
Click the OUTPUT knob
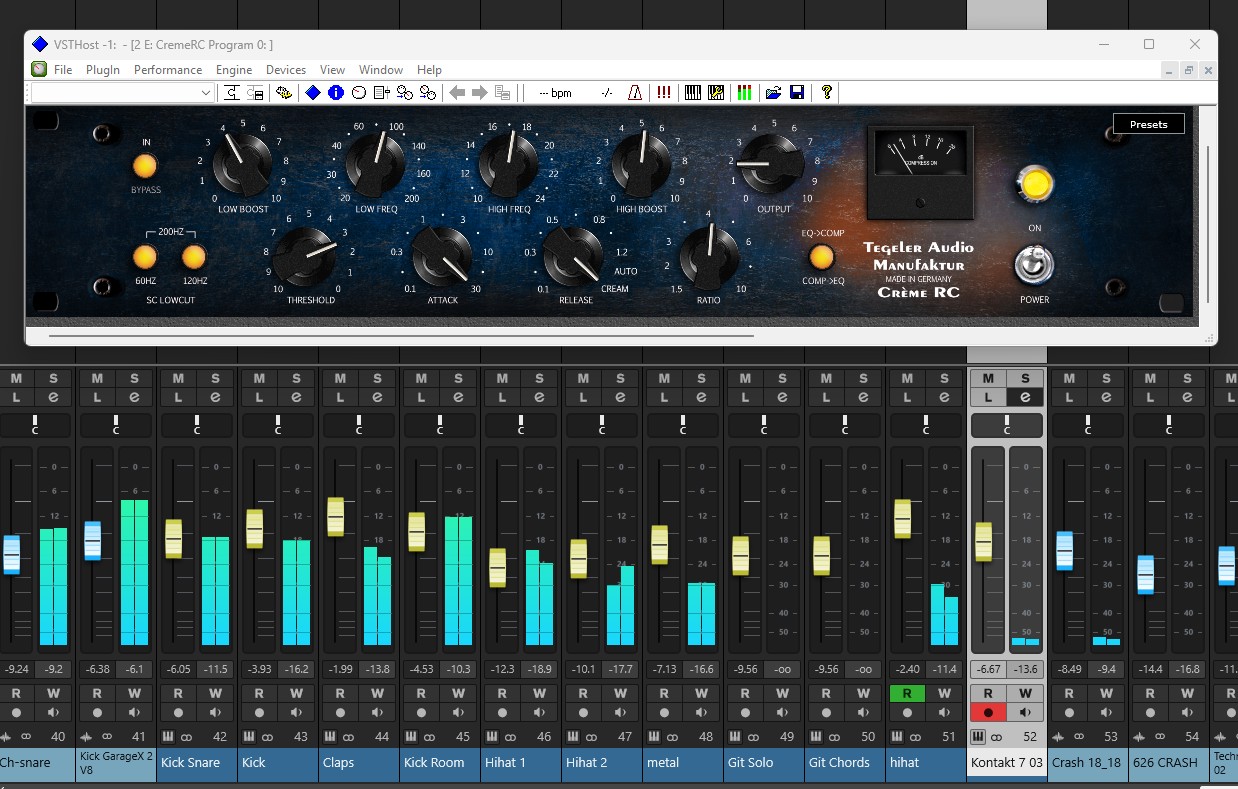[773, 164]
